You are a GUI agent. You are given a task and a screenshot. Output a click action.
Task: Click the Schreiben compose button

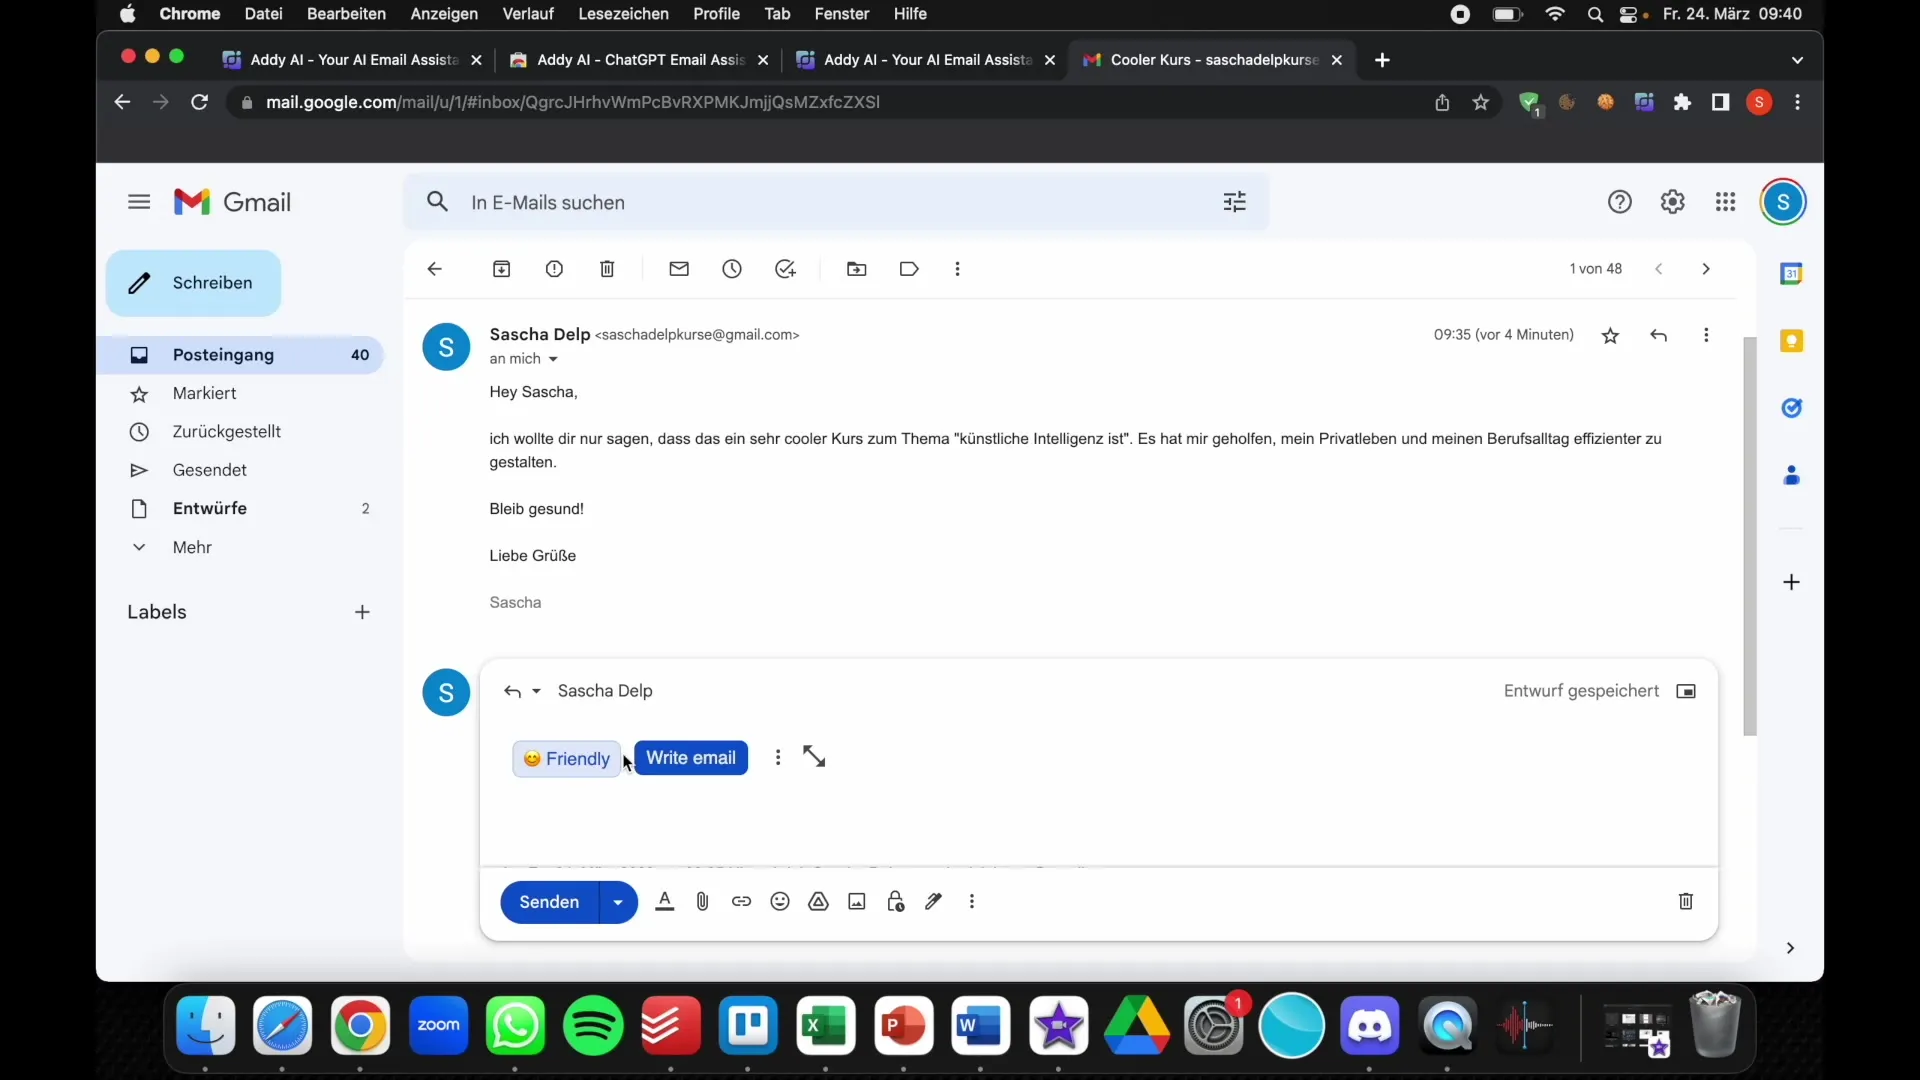pyautogui.click(x=194, y=282)
